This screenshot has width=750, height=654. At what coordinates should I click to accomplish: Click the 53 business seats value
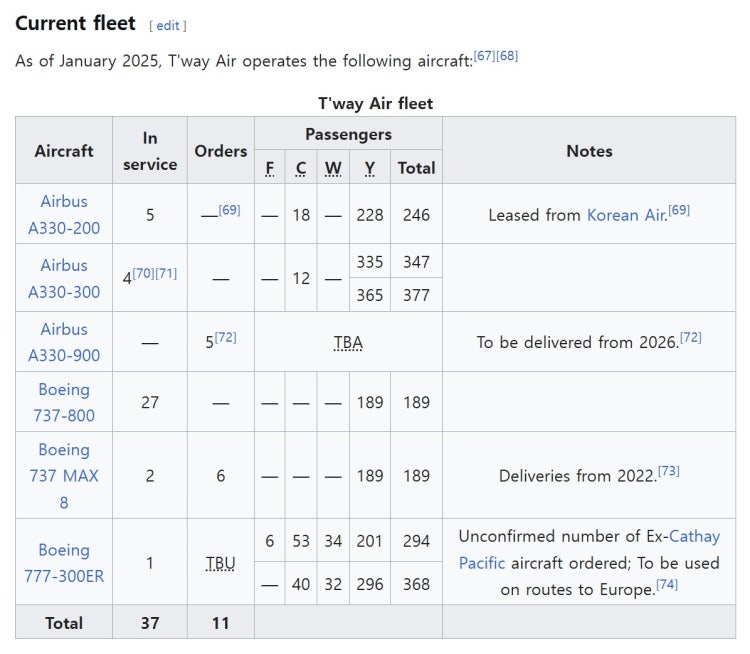(301, 541)
